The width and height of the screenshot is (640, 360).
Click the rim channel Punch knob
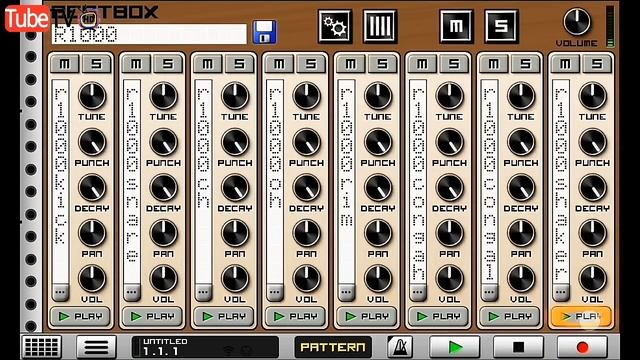(x=378, y=142)
